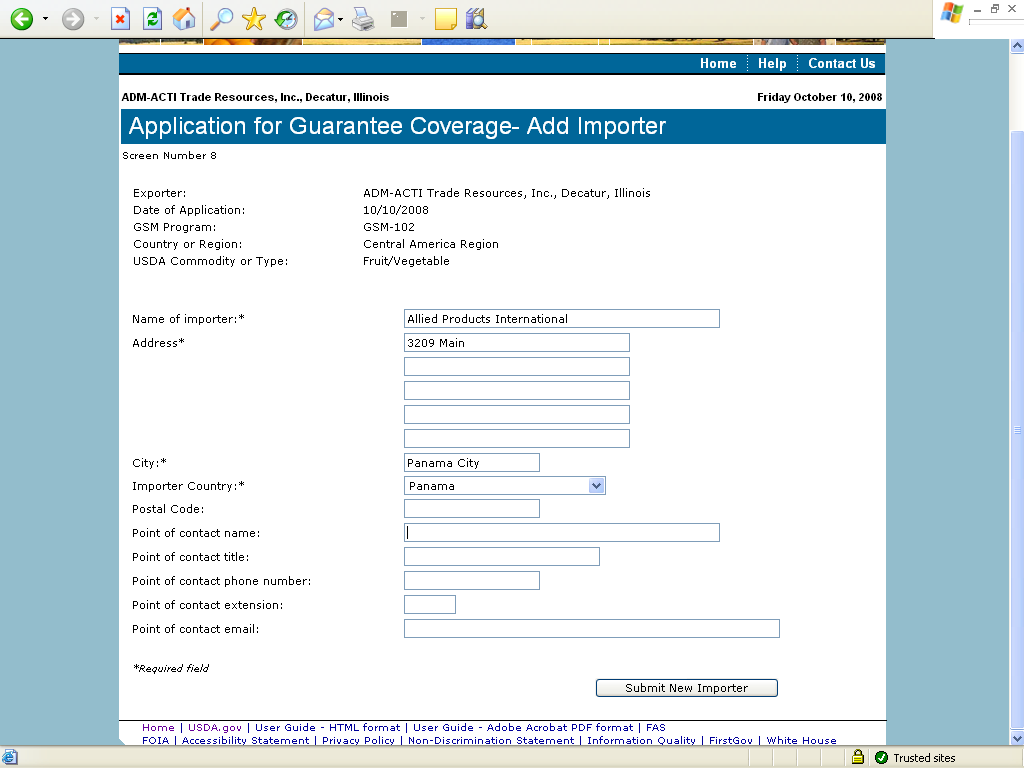Viewport: 1024px width, 768px height.
Task: Open the FirstGov footer link
Action: coord(731,741)
